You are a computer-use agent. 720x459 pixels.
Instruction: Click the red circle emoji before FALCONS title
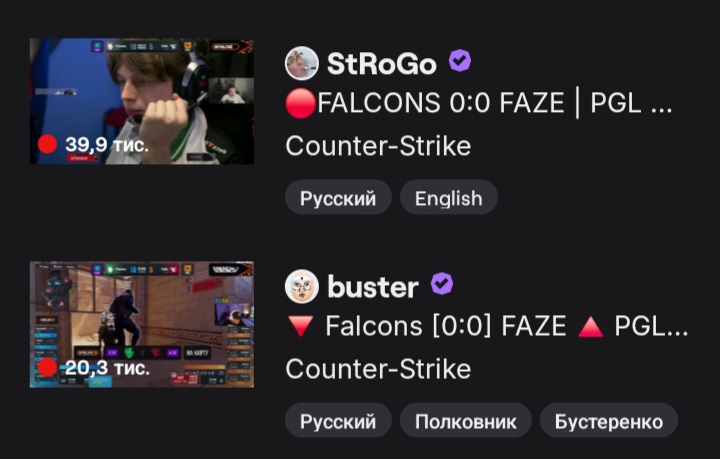click(301, 103)
